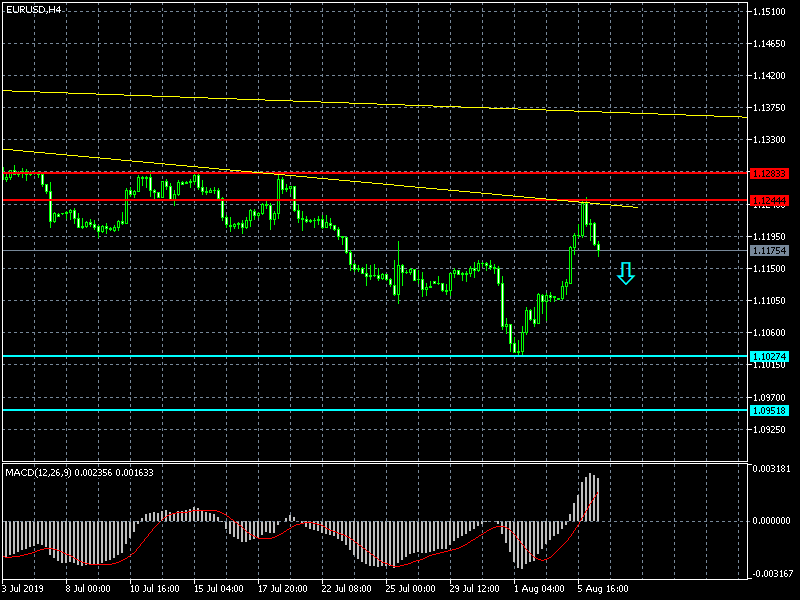The height and width of the screenshot is (600, 800).
Task: Select the red horizontal line at 1.12833
Action: tap(375, 173)
